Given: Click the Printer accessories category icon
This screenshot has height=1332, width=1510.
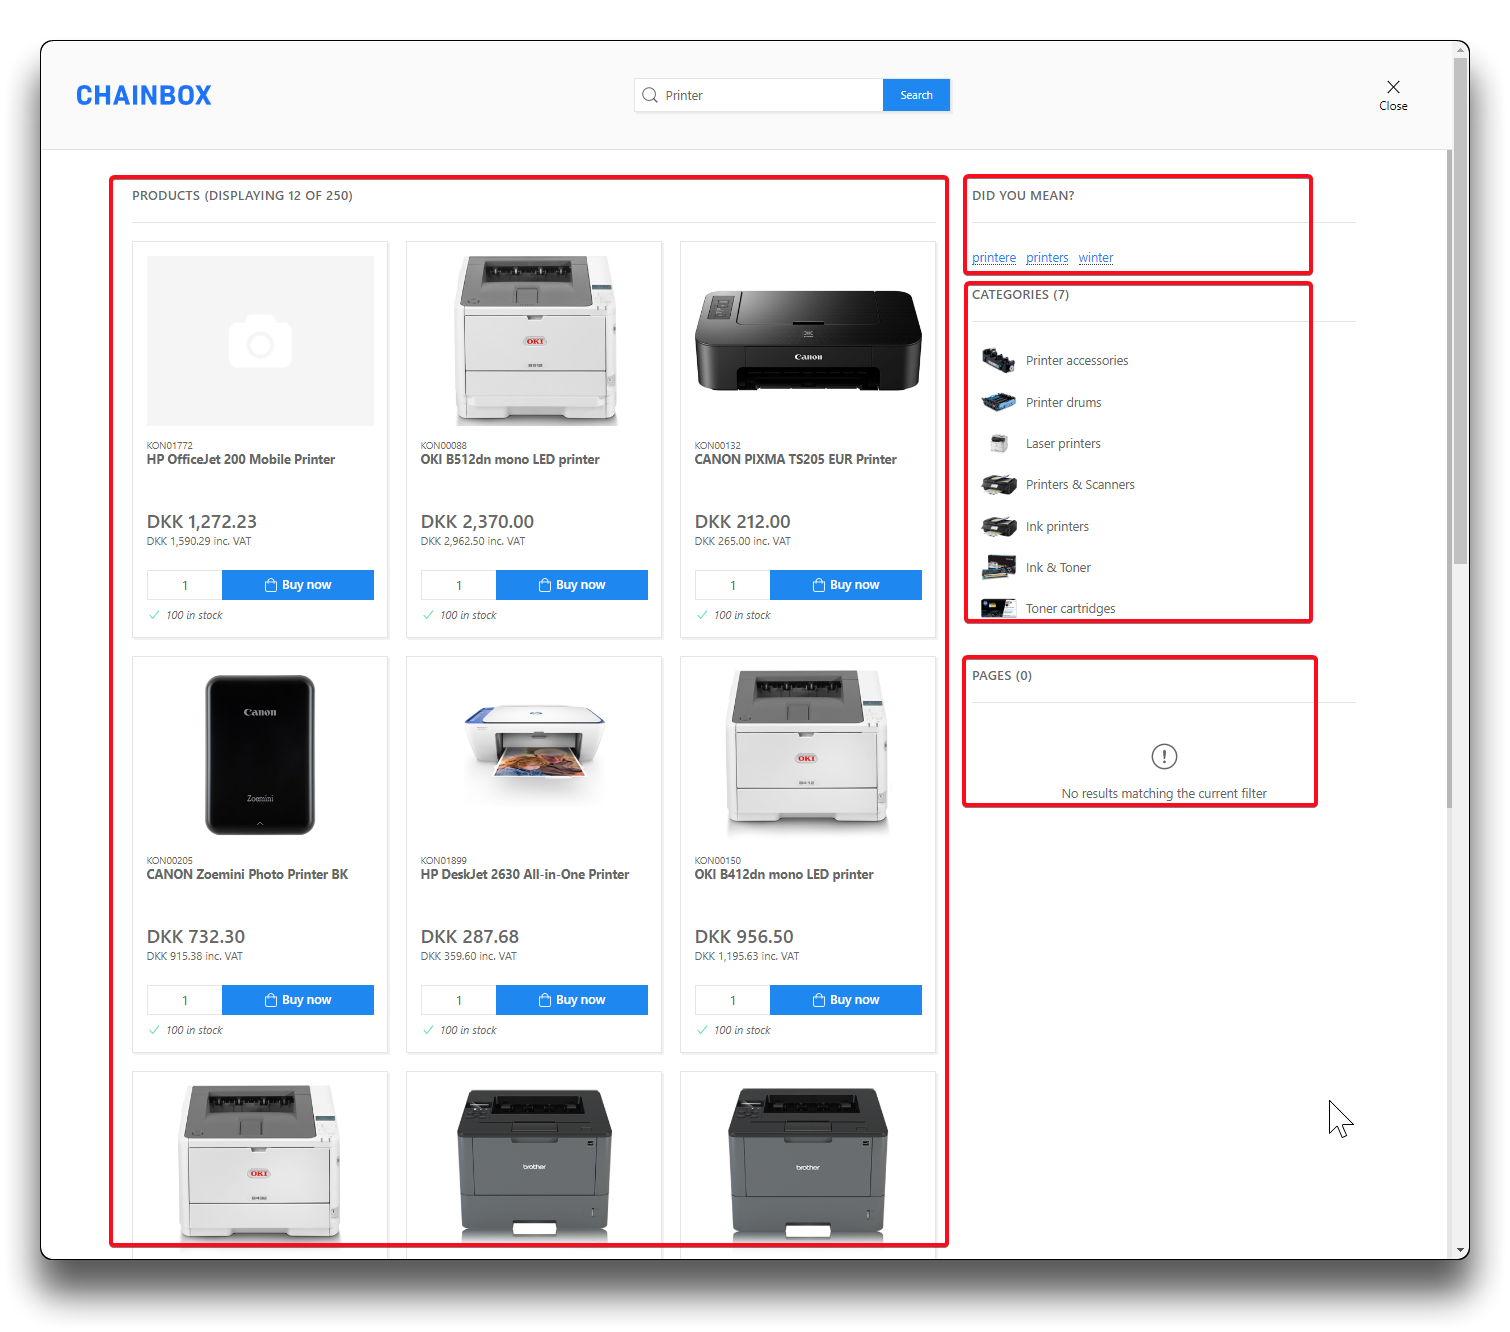Looking at the screenshot, I should (999, 360).
